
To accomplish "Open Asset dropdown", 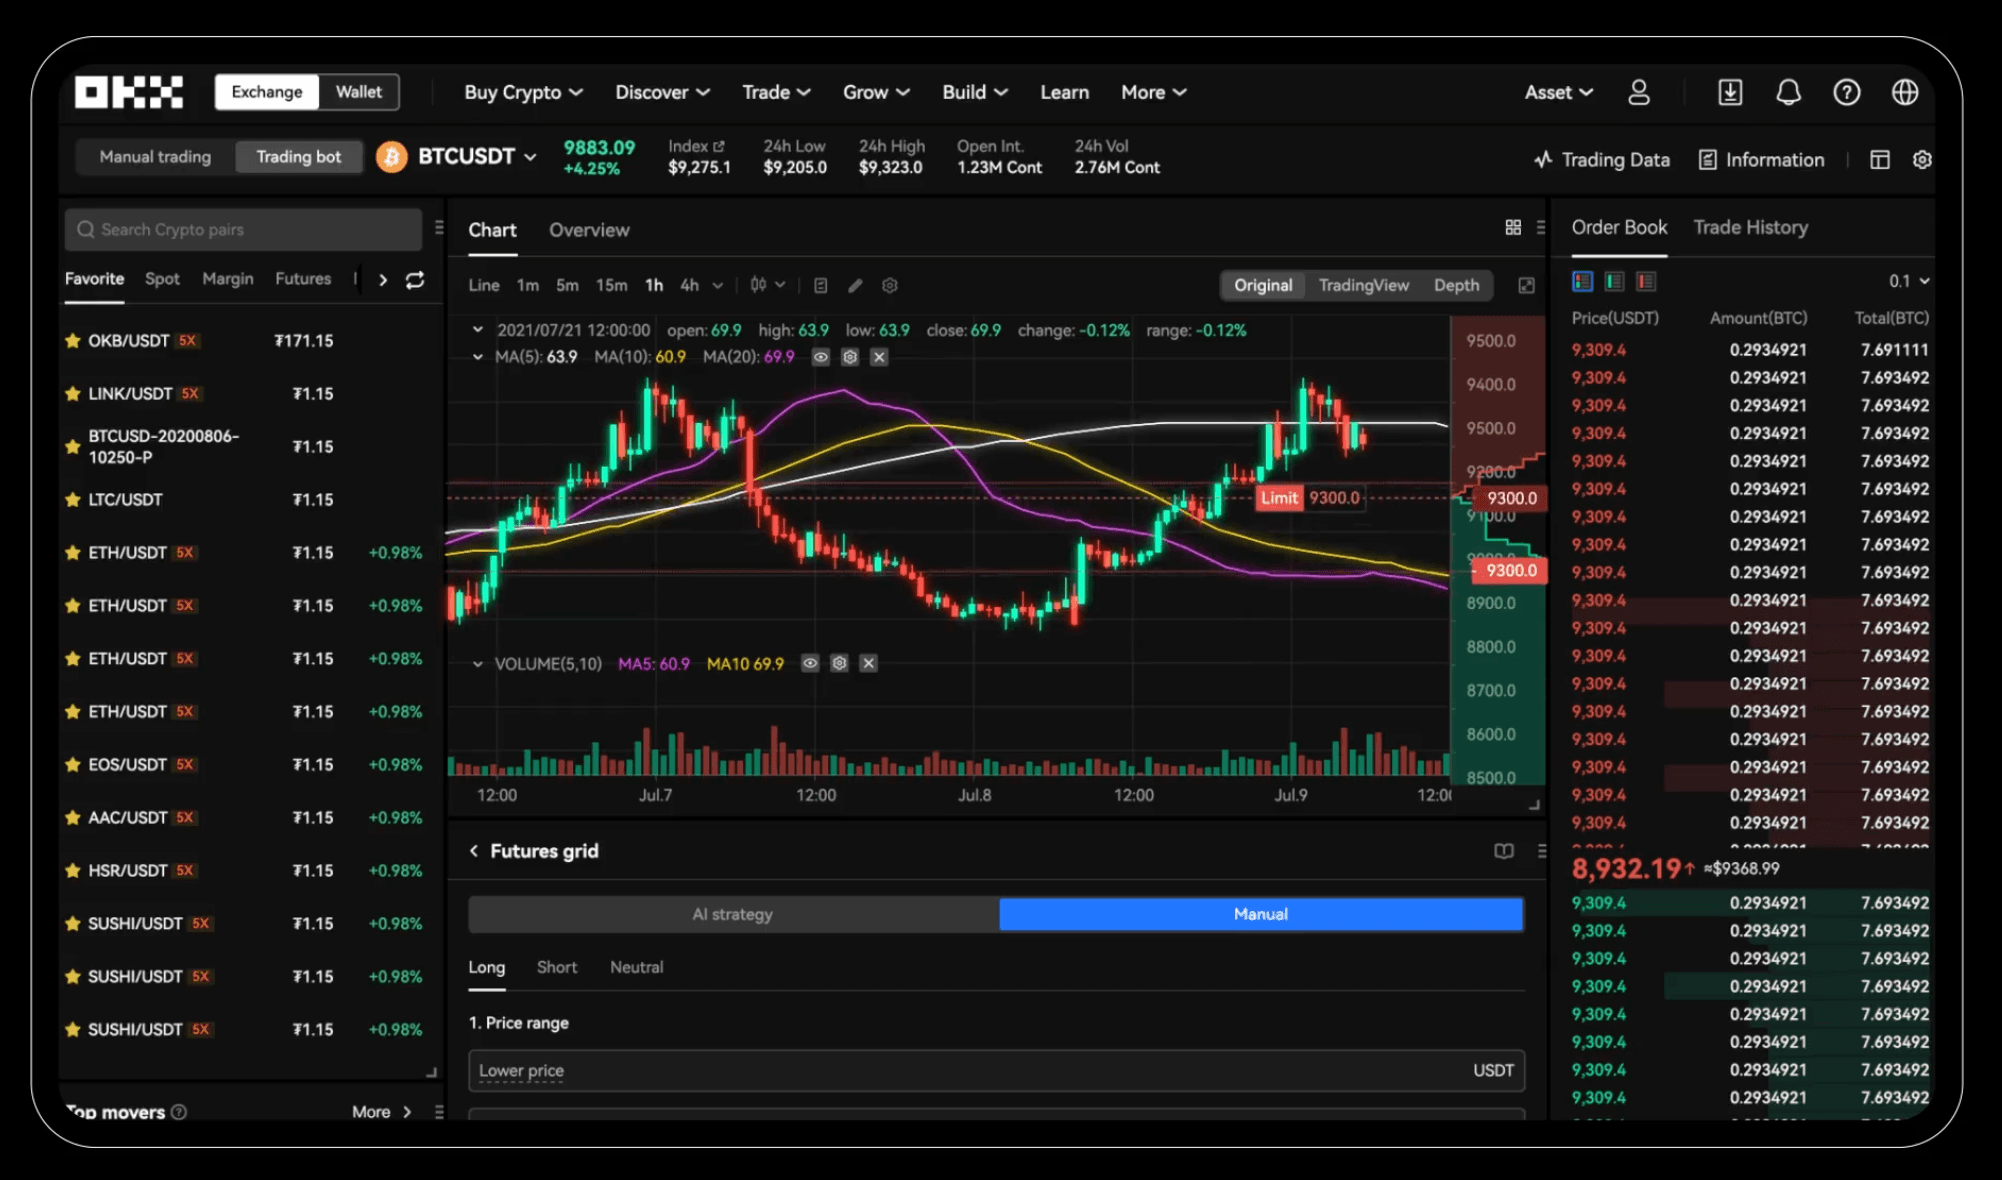I will pos(1558,92).
